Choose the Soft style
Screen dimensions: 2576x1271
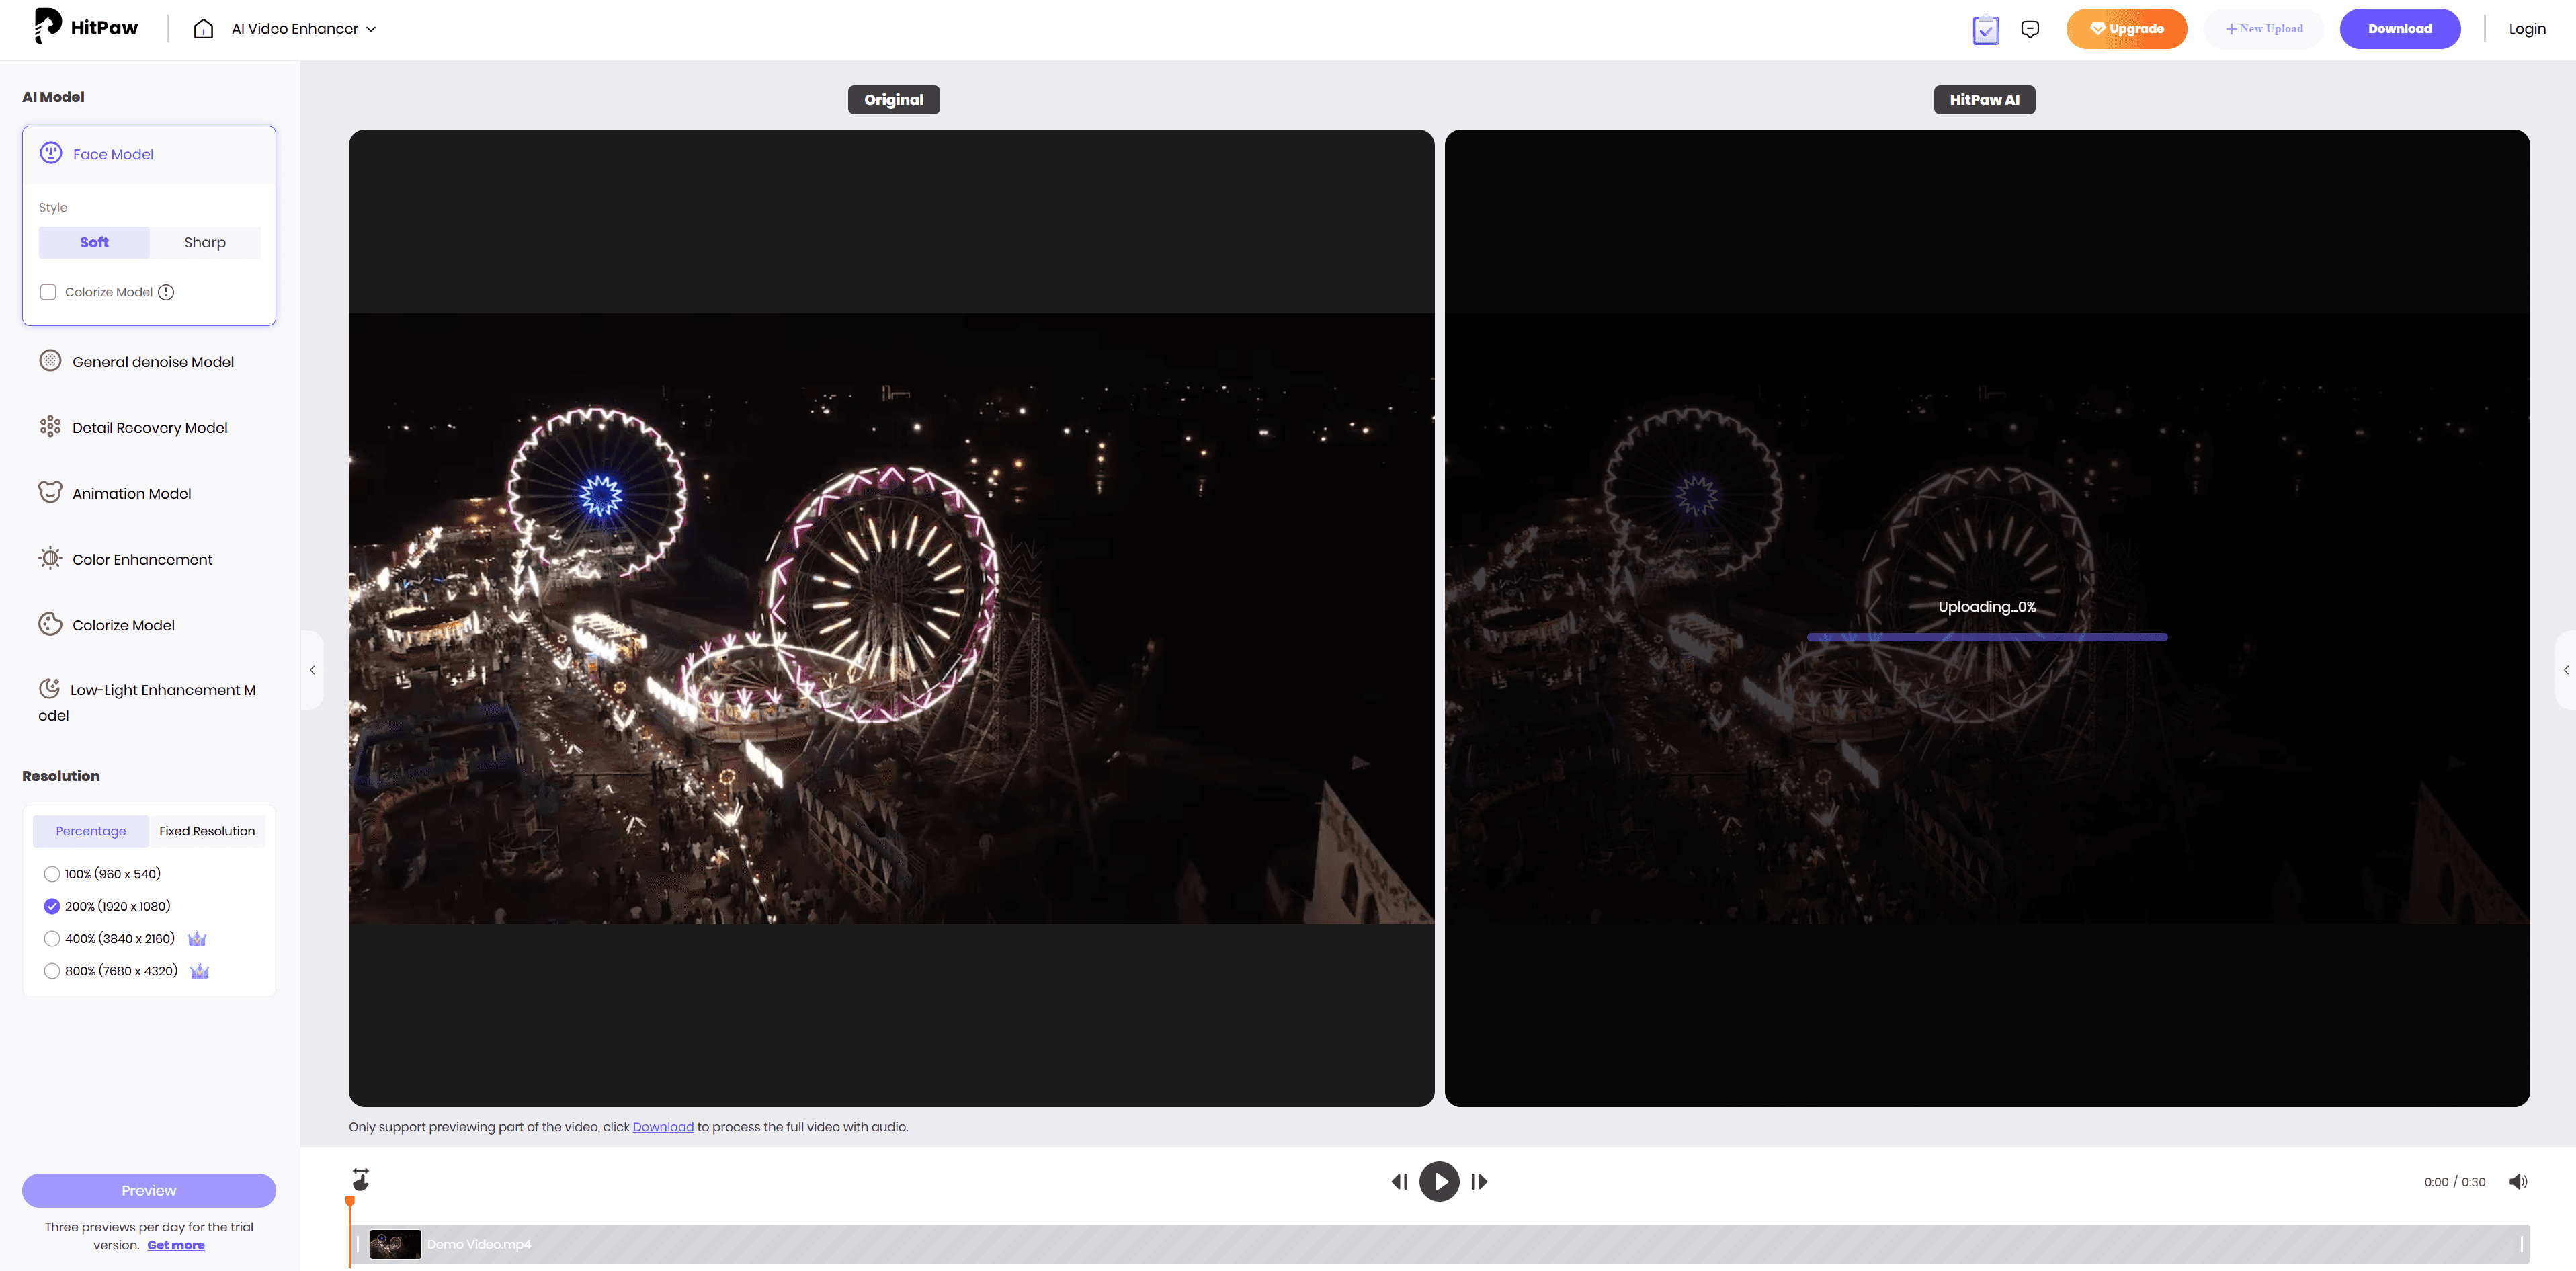pos(94,242)
